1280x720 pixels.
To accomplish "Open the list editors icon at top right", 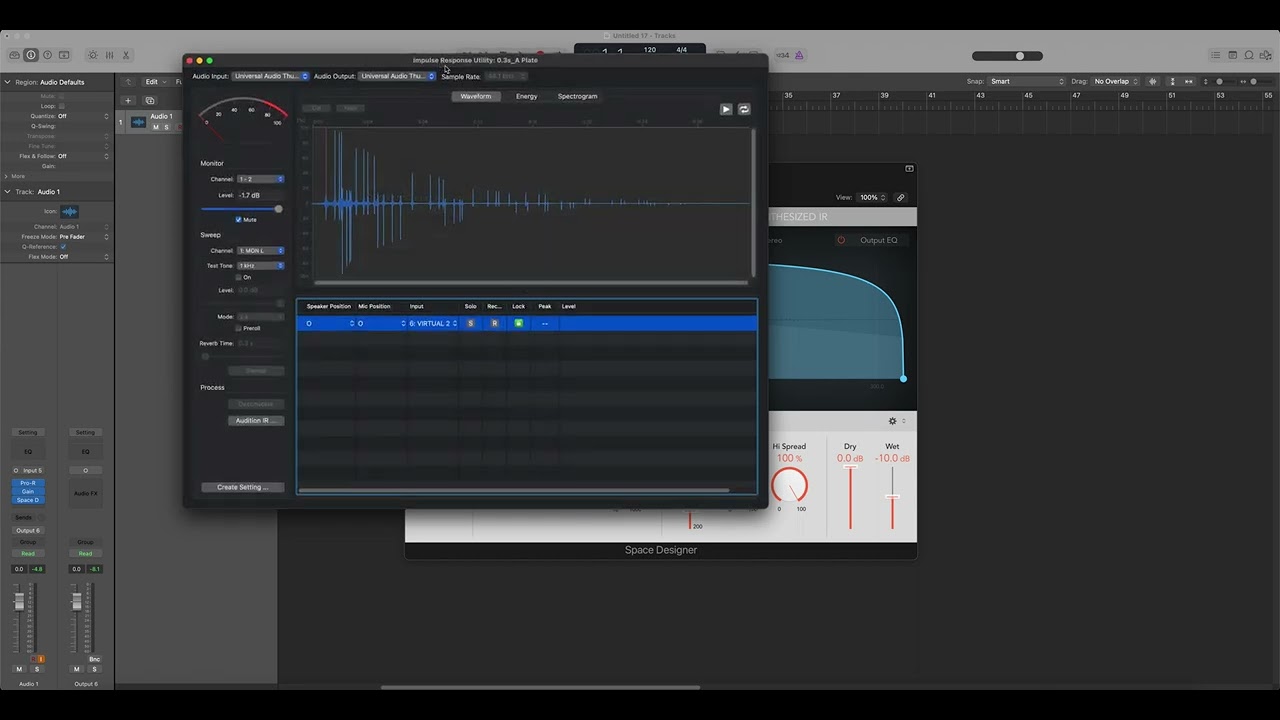I will click(1215, 55).
